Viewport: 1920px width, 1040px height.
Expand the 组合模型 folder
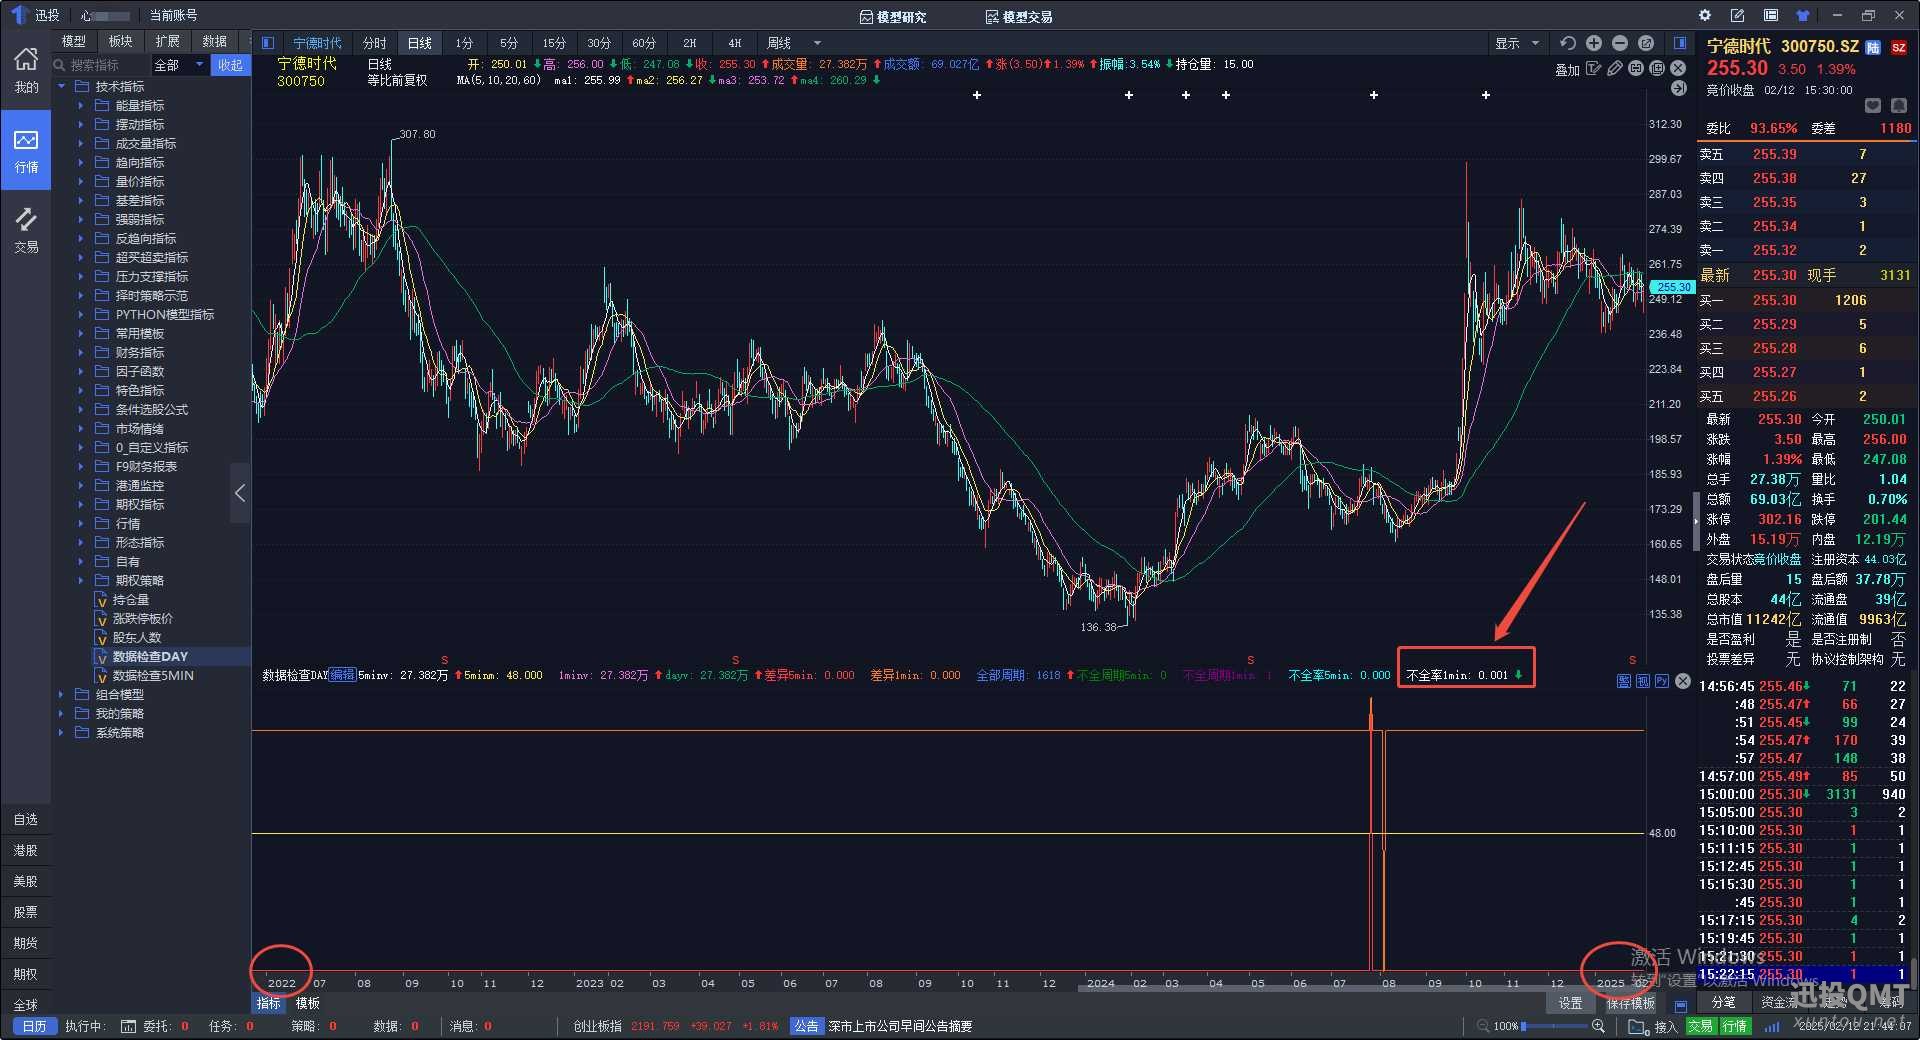[62, 694]
